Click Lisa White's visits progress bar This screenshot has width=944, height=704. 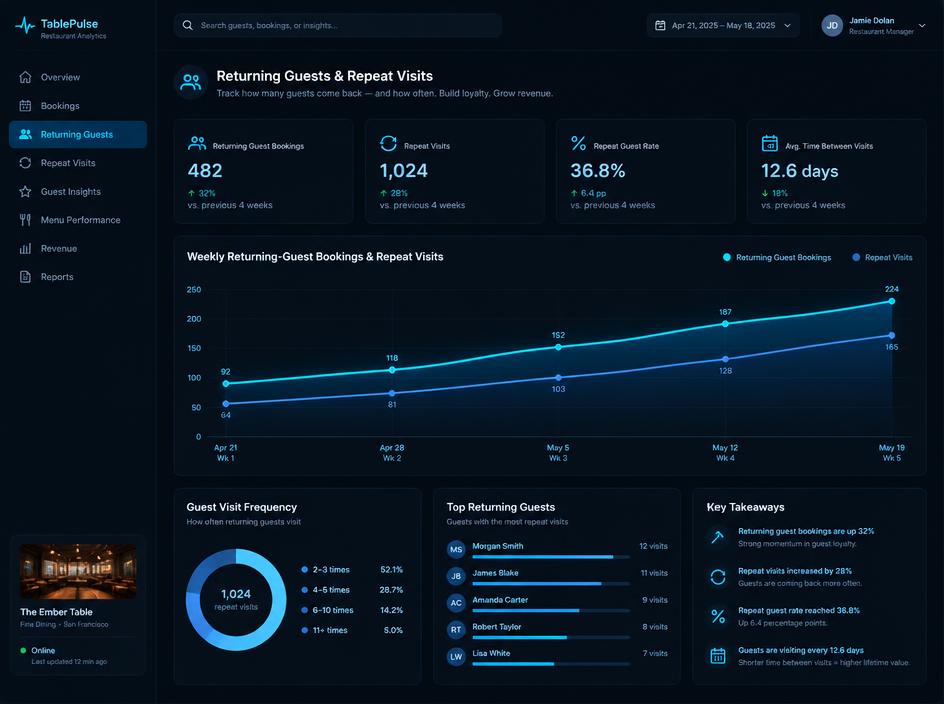[x=551, y=664]
